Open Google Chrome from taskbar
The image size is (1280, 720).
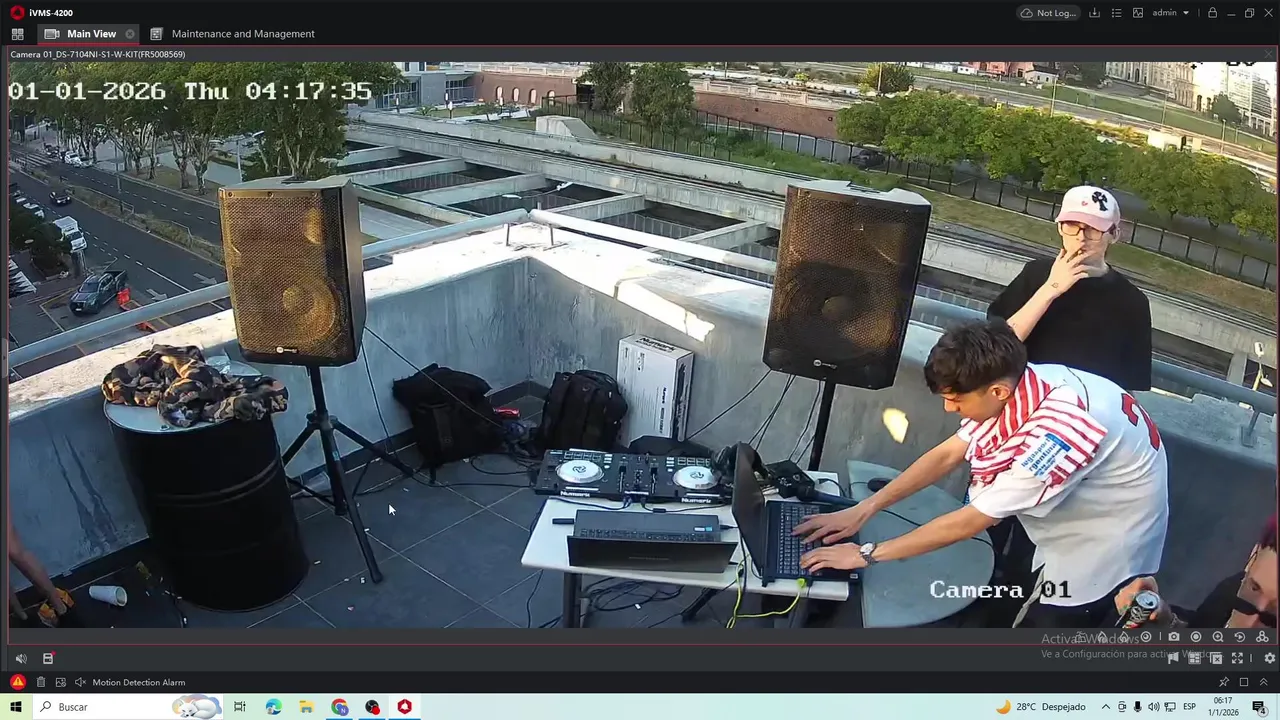340,707
